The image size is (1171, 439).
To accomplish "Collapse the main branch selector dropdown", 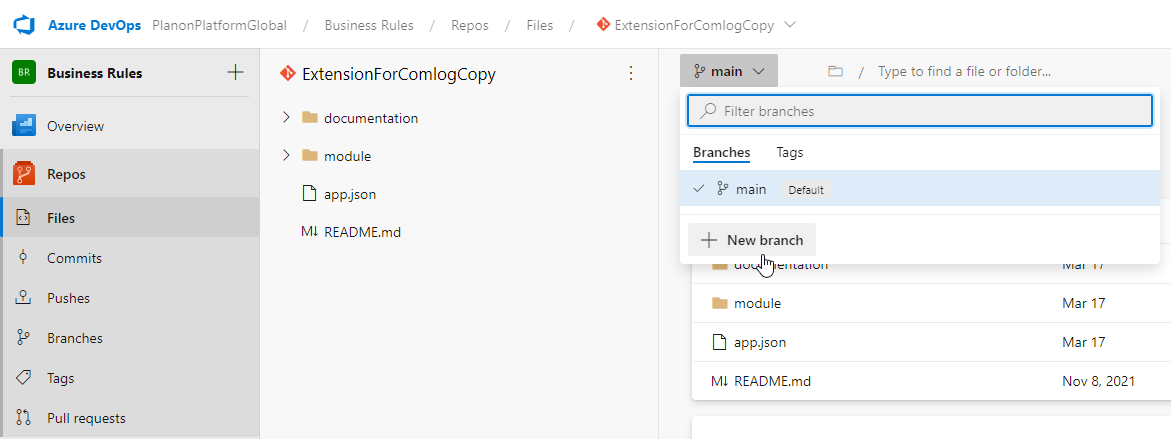I will click(x=728, y=71).
